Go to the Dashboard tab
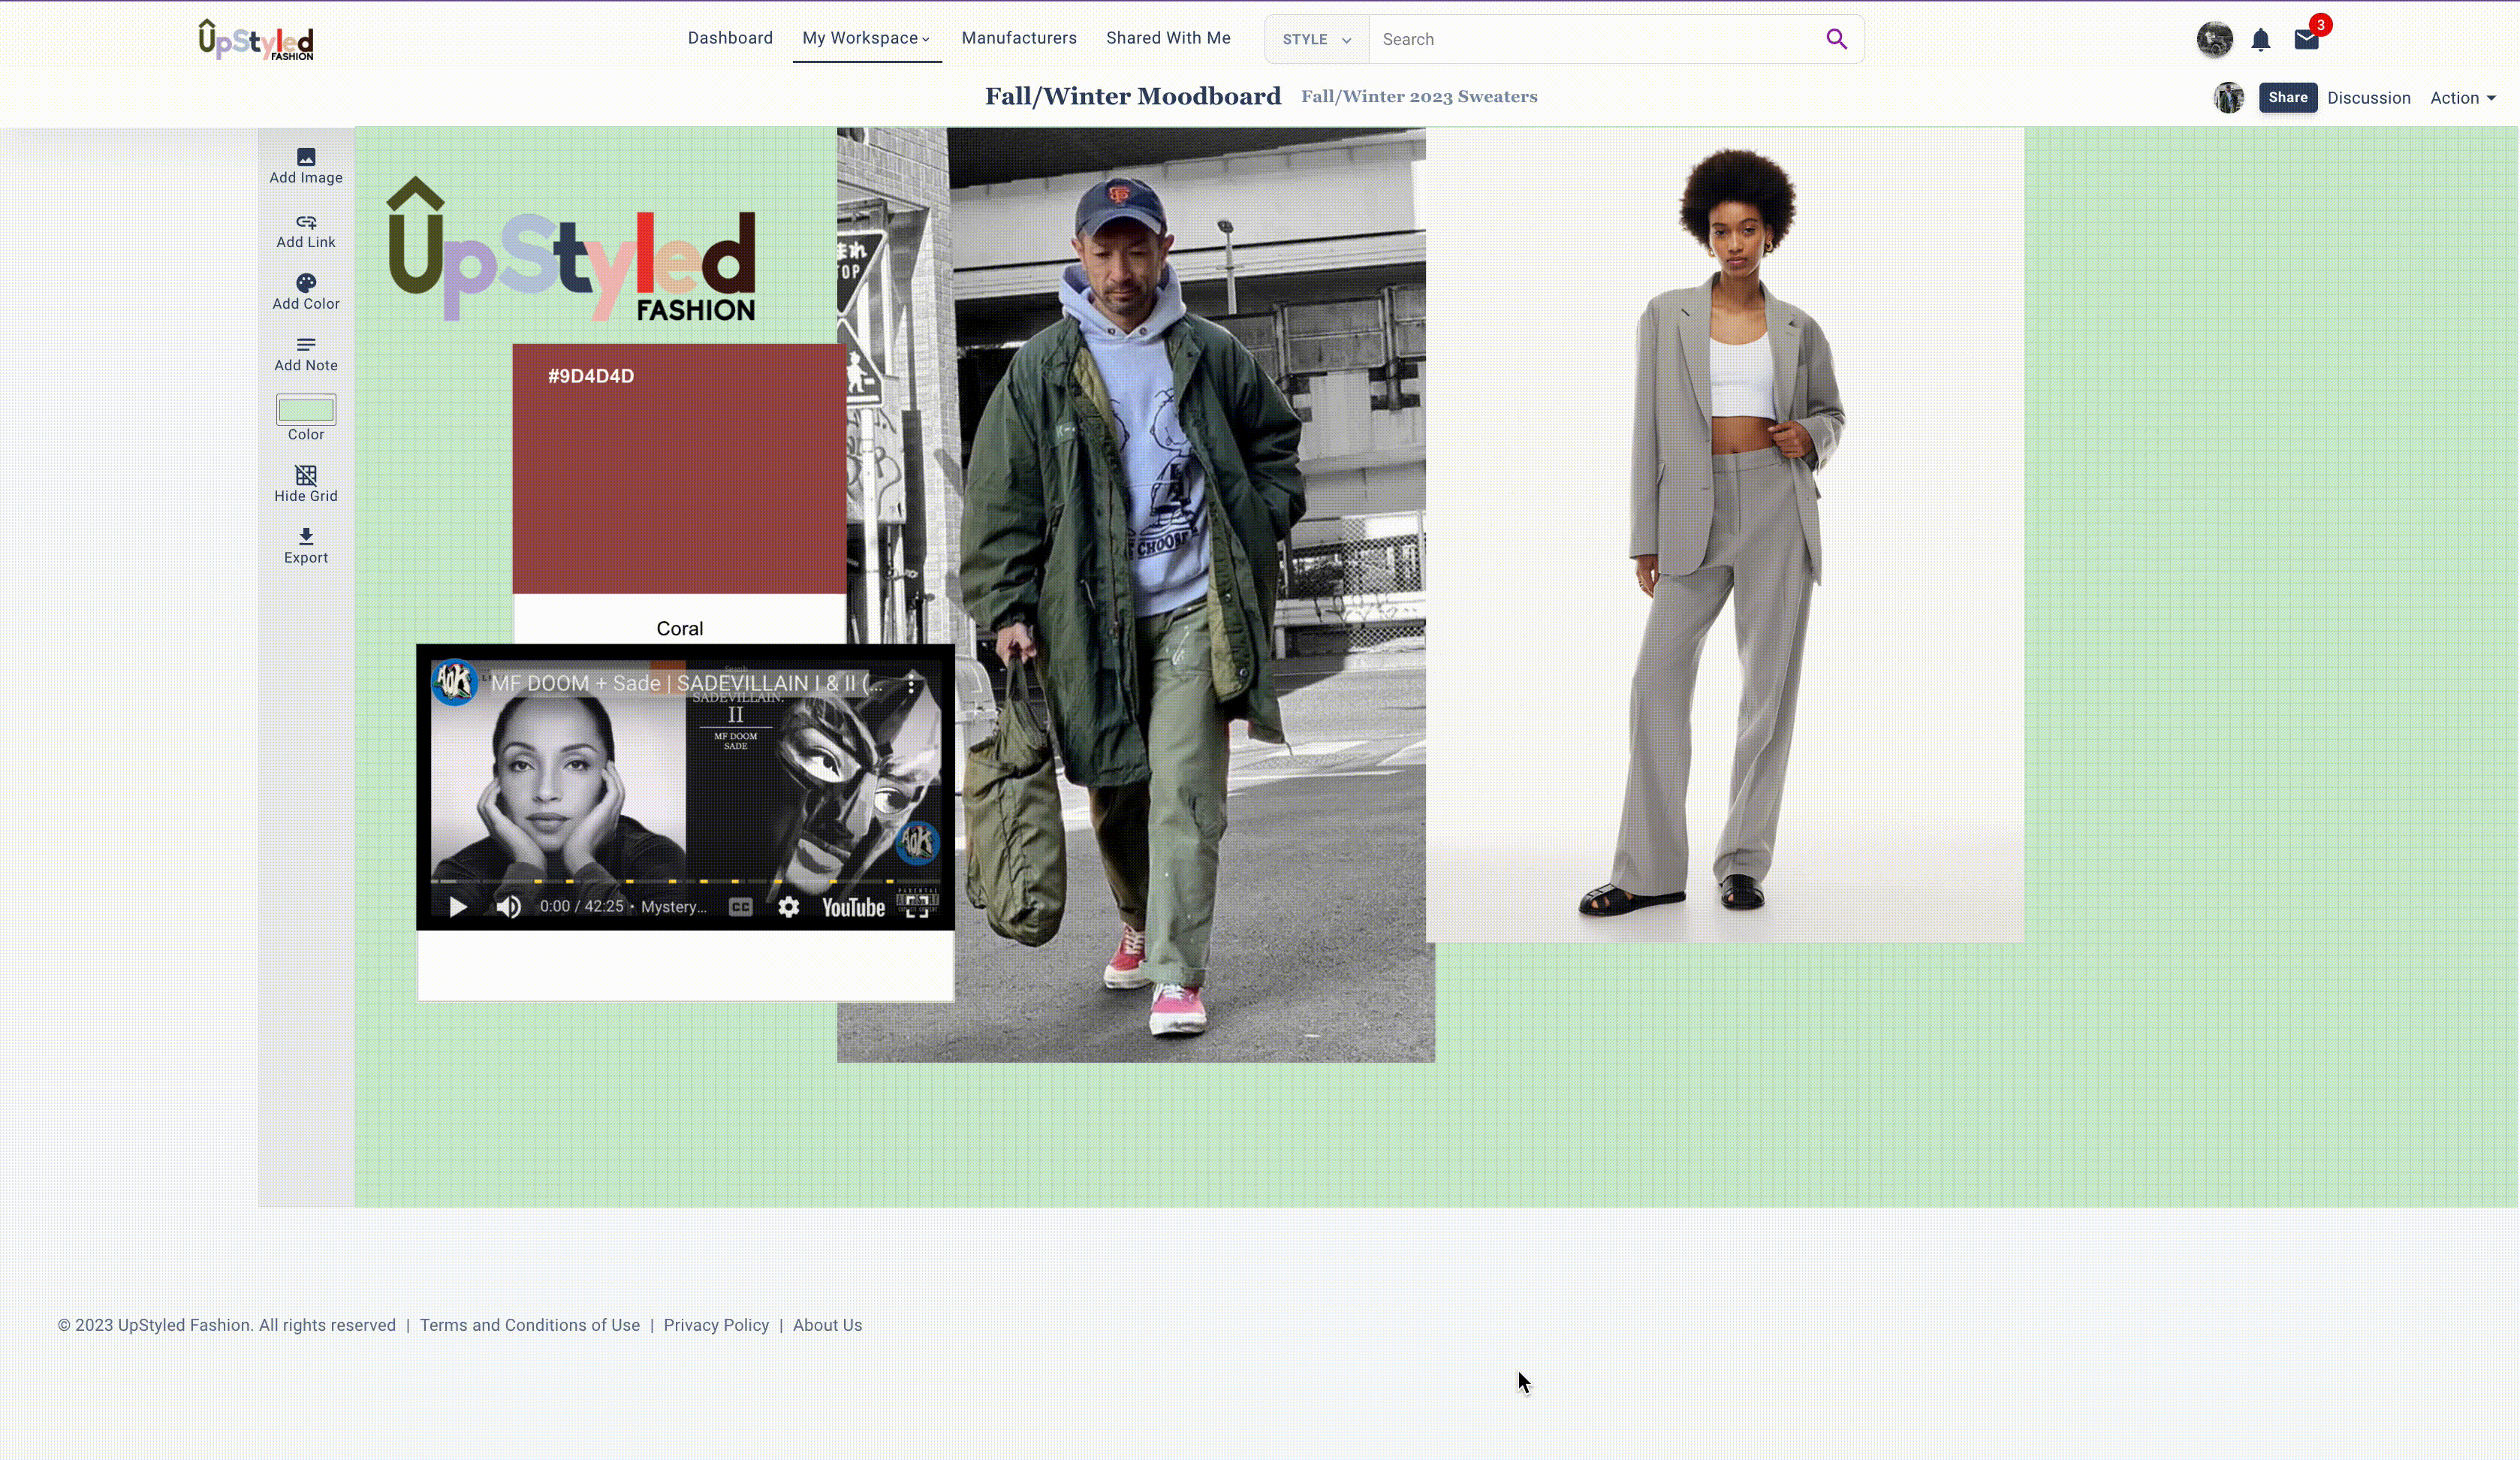 730,38
